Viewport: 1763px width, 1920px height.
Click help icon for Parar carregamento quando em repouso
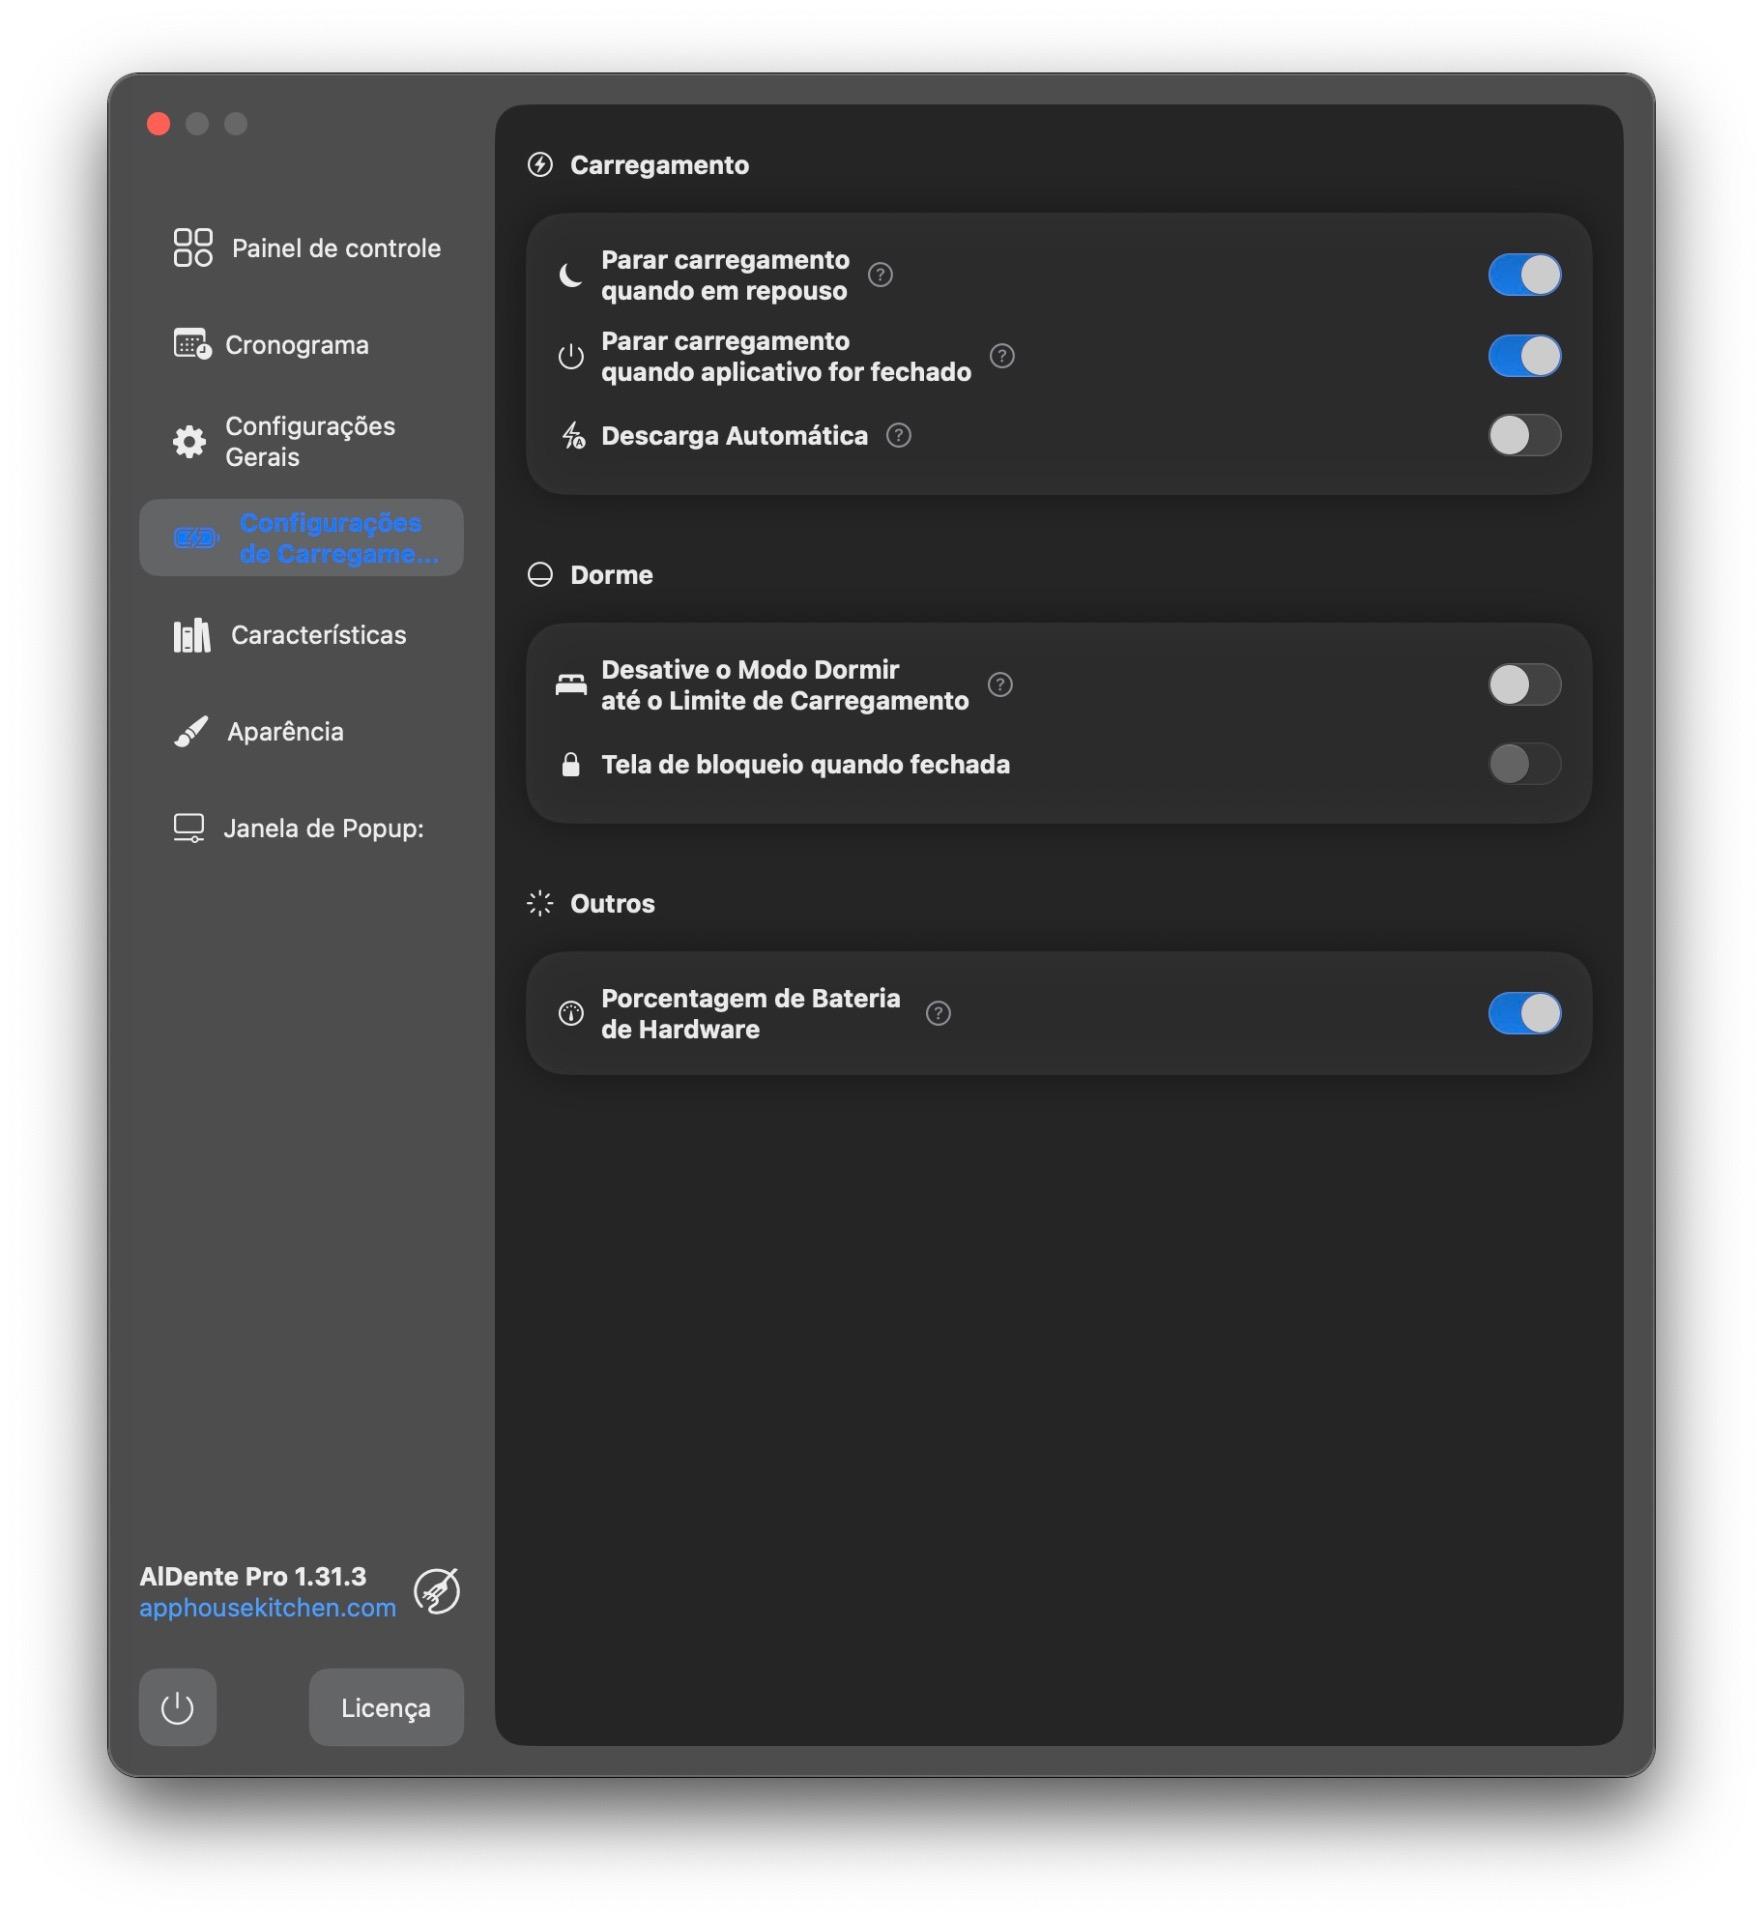click(880, 275)
